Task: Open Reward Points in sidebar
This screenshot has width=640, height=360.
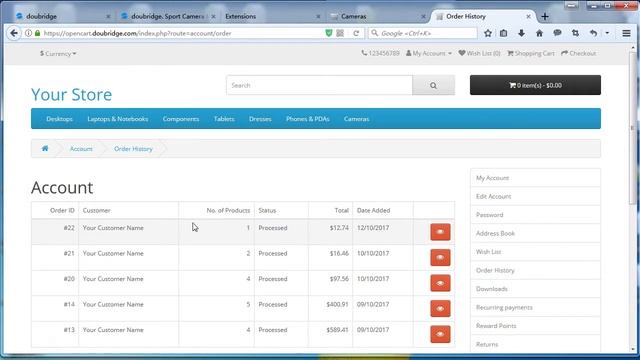Action: pos(535,326)
